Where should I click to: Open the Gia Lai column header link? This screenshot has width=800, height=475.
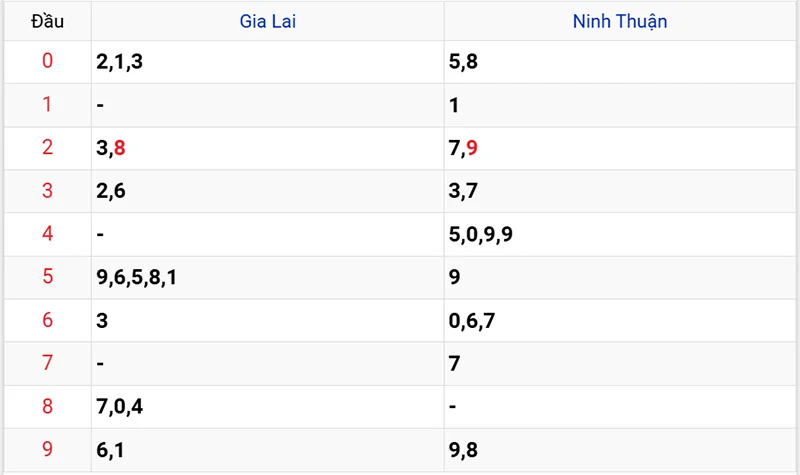point(267,21)
